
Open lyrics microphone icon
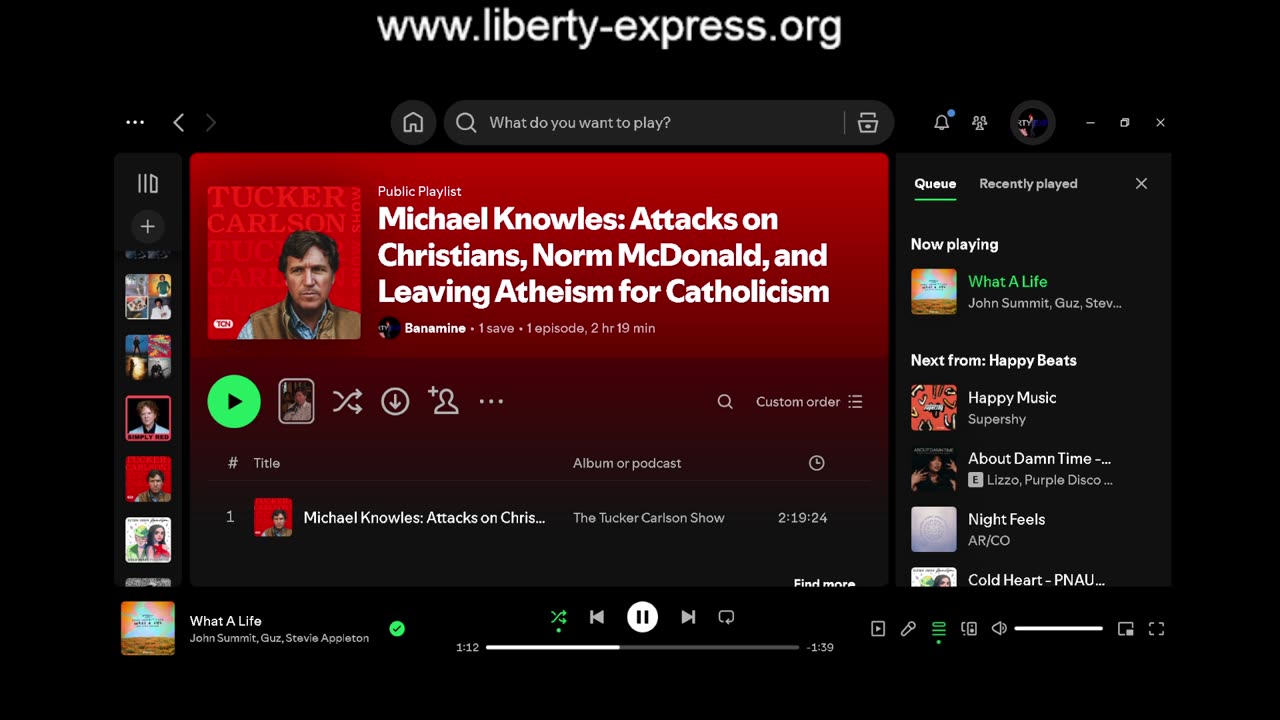click(908, 629)
